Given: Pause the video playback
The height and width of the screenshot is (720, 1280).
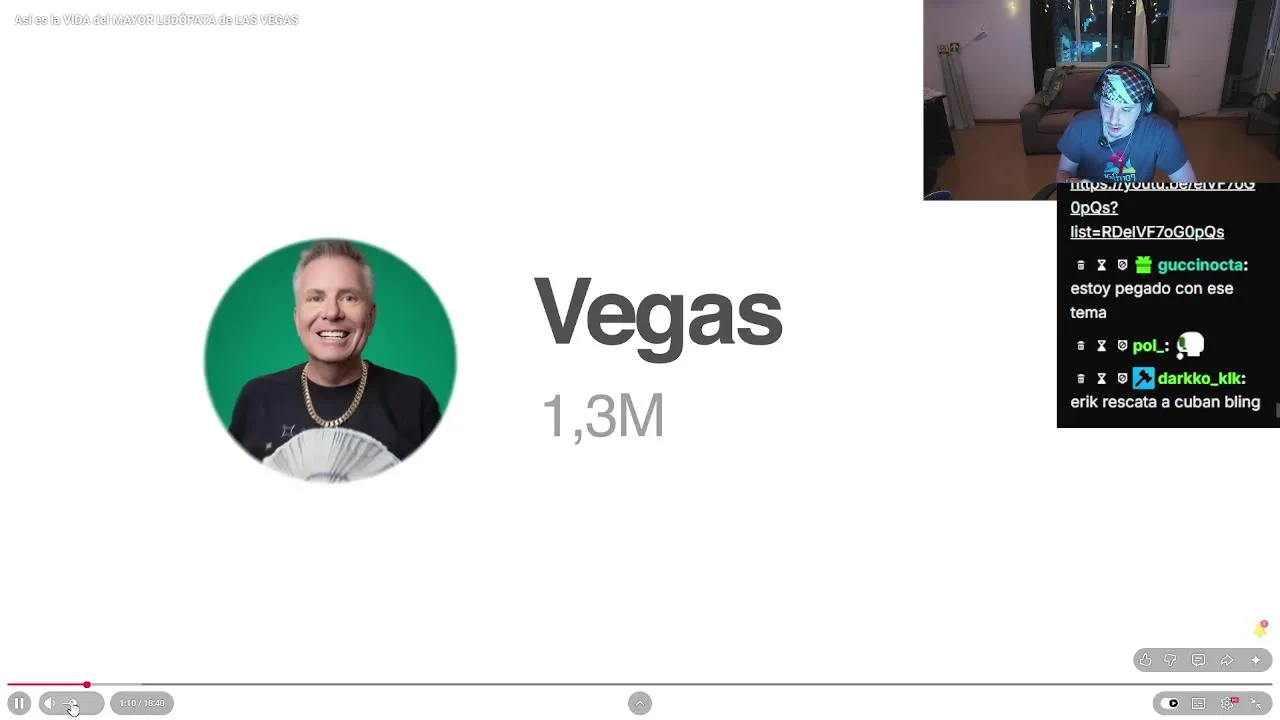Looking at the screenshot, I should pos(19,703).
